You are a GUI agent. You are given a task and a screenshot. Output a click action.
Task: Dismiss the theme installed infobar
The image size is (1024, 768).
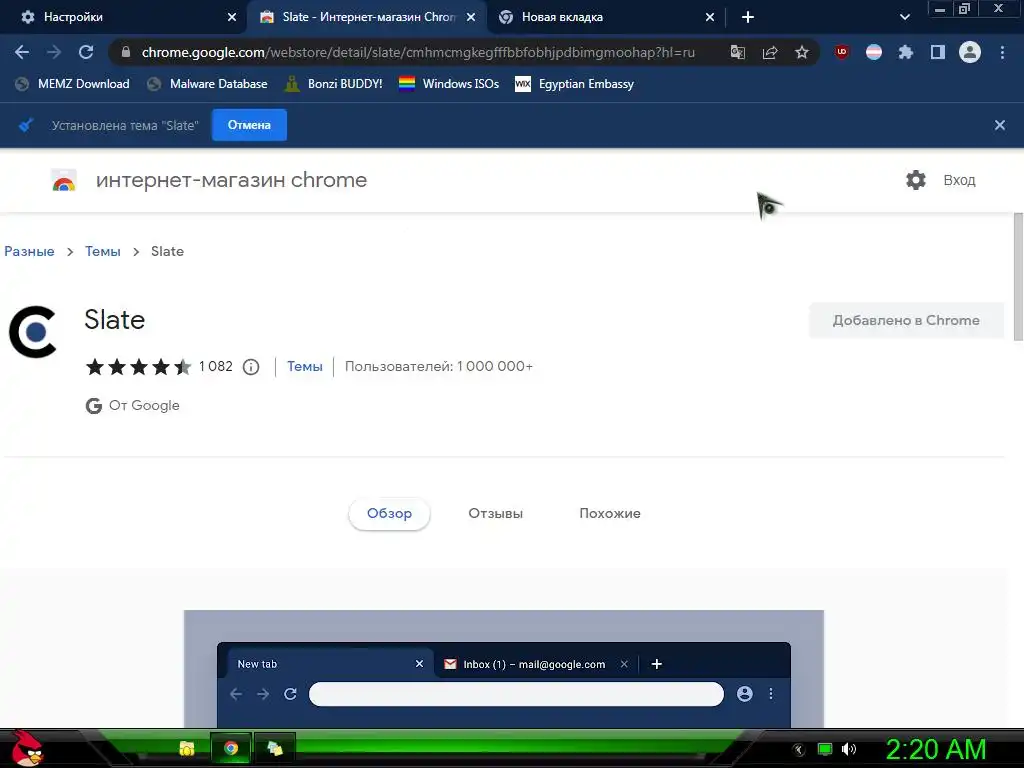point(1000,125)
